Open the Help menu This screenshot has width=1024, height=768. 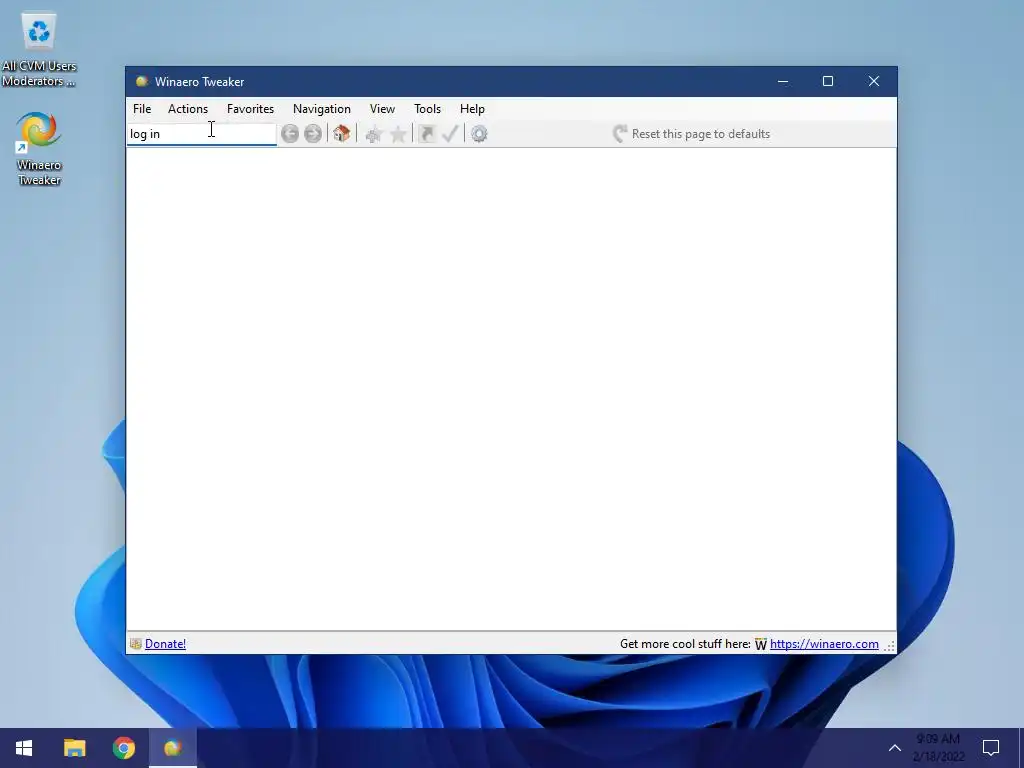(472, 109)
